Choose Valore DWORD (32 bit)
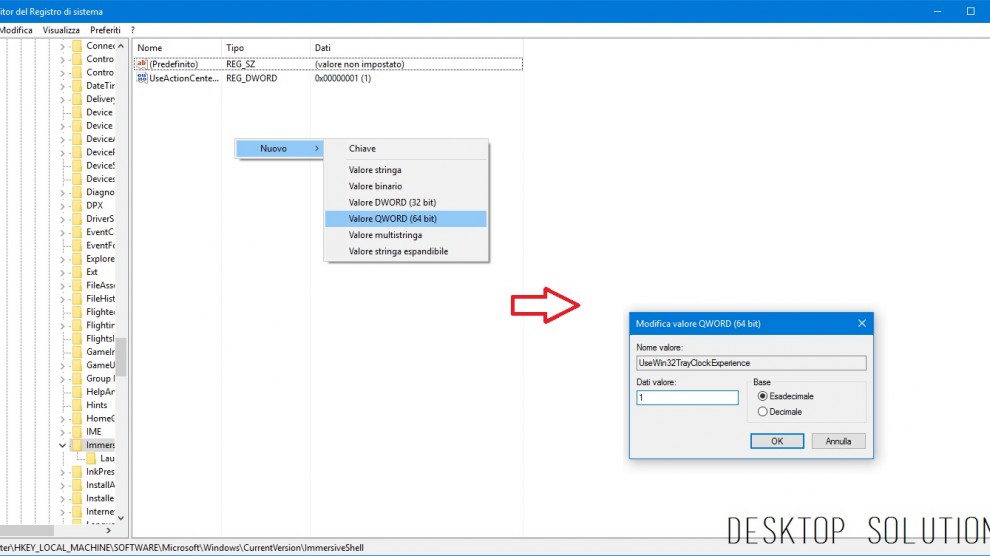The width and height of the screenshot is (990, 556). pyautogui.click(x=405, y=203)
